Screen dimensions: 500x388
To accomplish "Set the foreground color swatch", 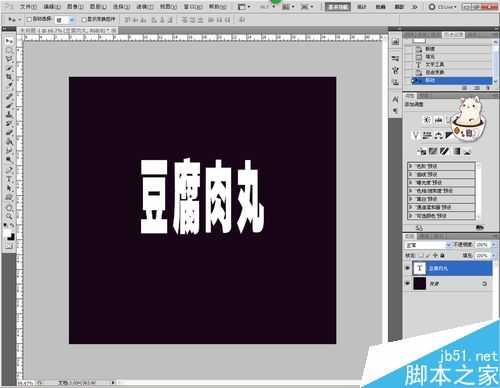I will tap(8, 234).
